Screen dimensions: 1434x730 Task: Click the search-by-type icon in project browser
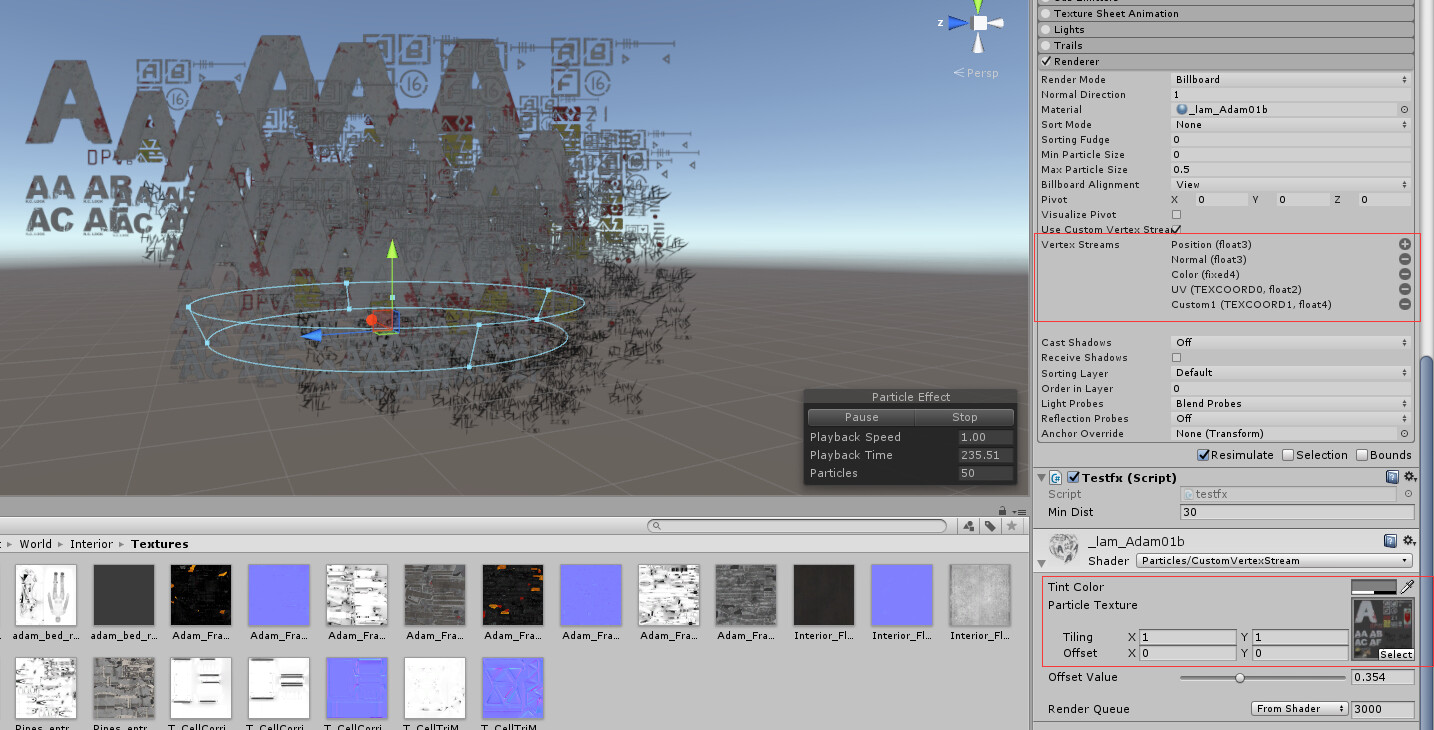968,524
